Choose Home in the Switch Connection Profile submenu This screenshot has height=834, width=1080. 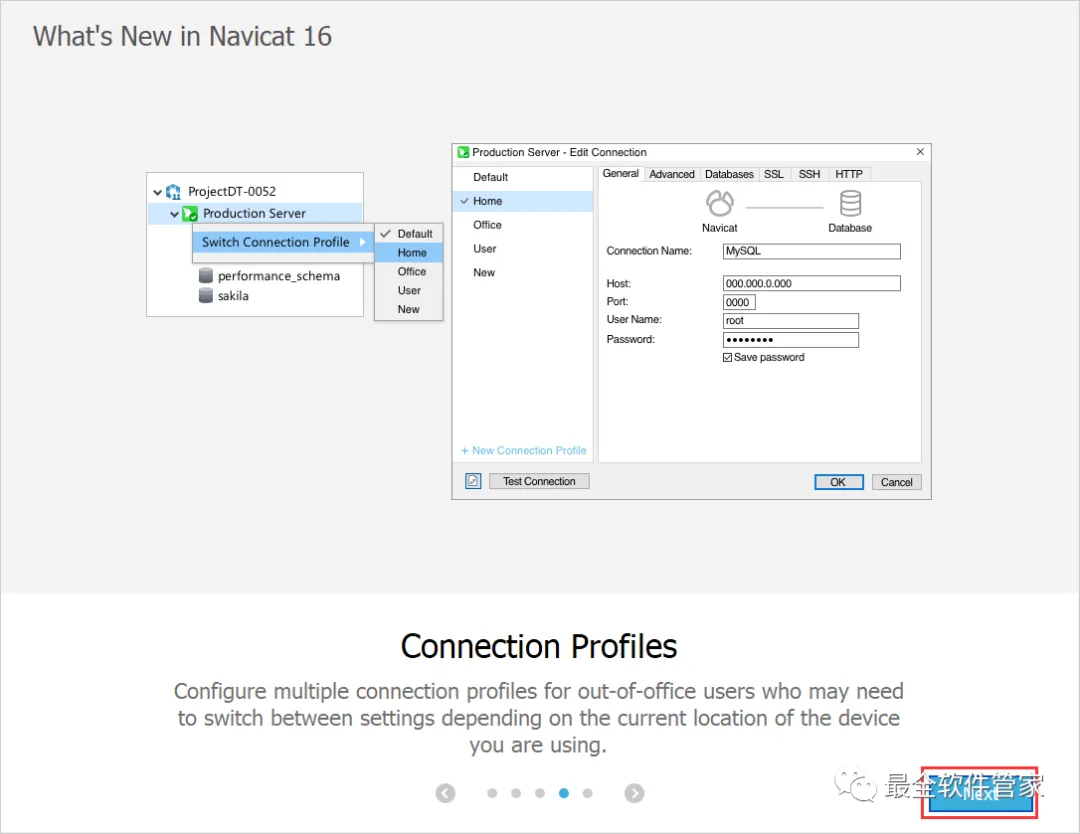409,253
